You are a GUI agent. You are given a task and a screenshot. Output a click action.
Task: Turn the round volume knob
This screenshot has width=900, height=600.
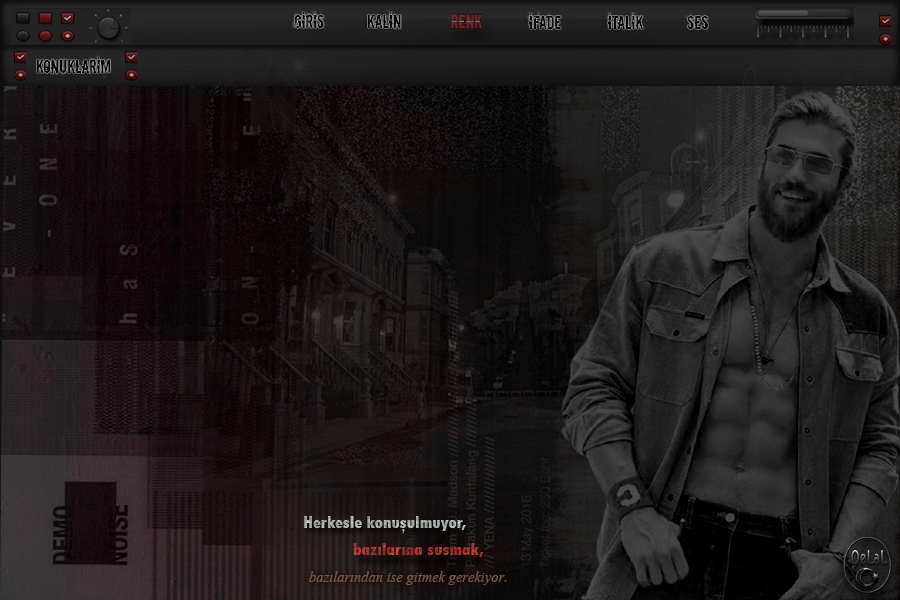click(x=108, y=27)
